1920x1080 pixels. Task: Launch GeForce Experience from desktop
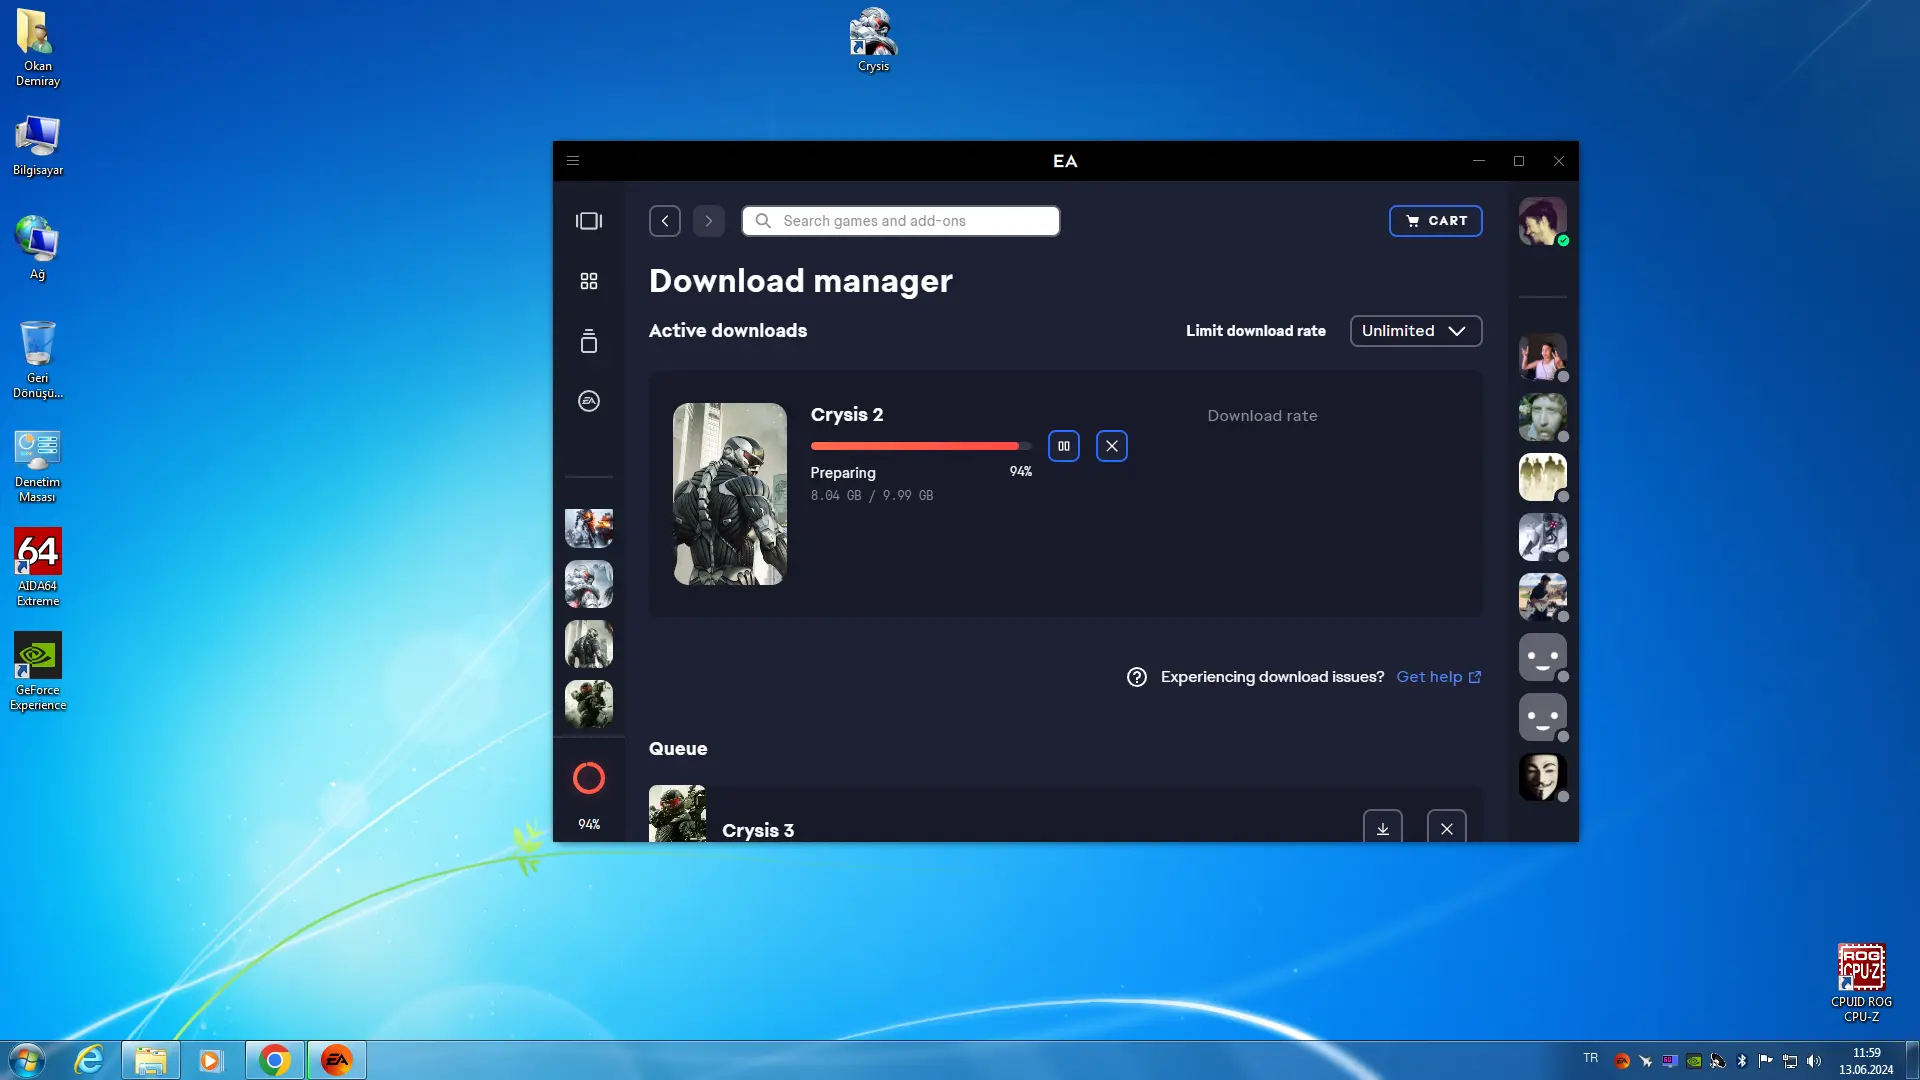[x=37, y=672]
